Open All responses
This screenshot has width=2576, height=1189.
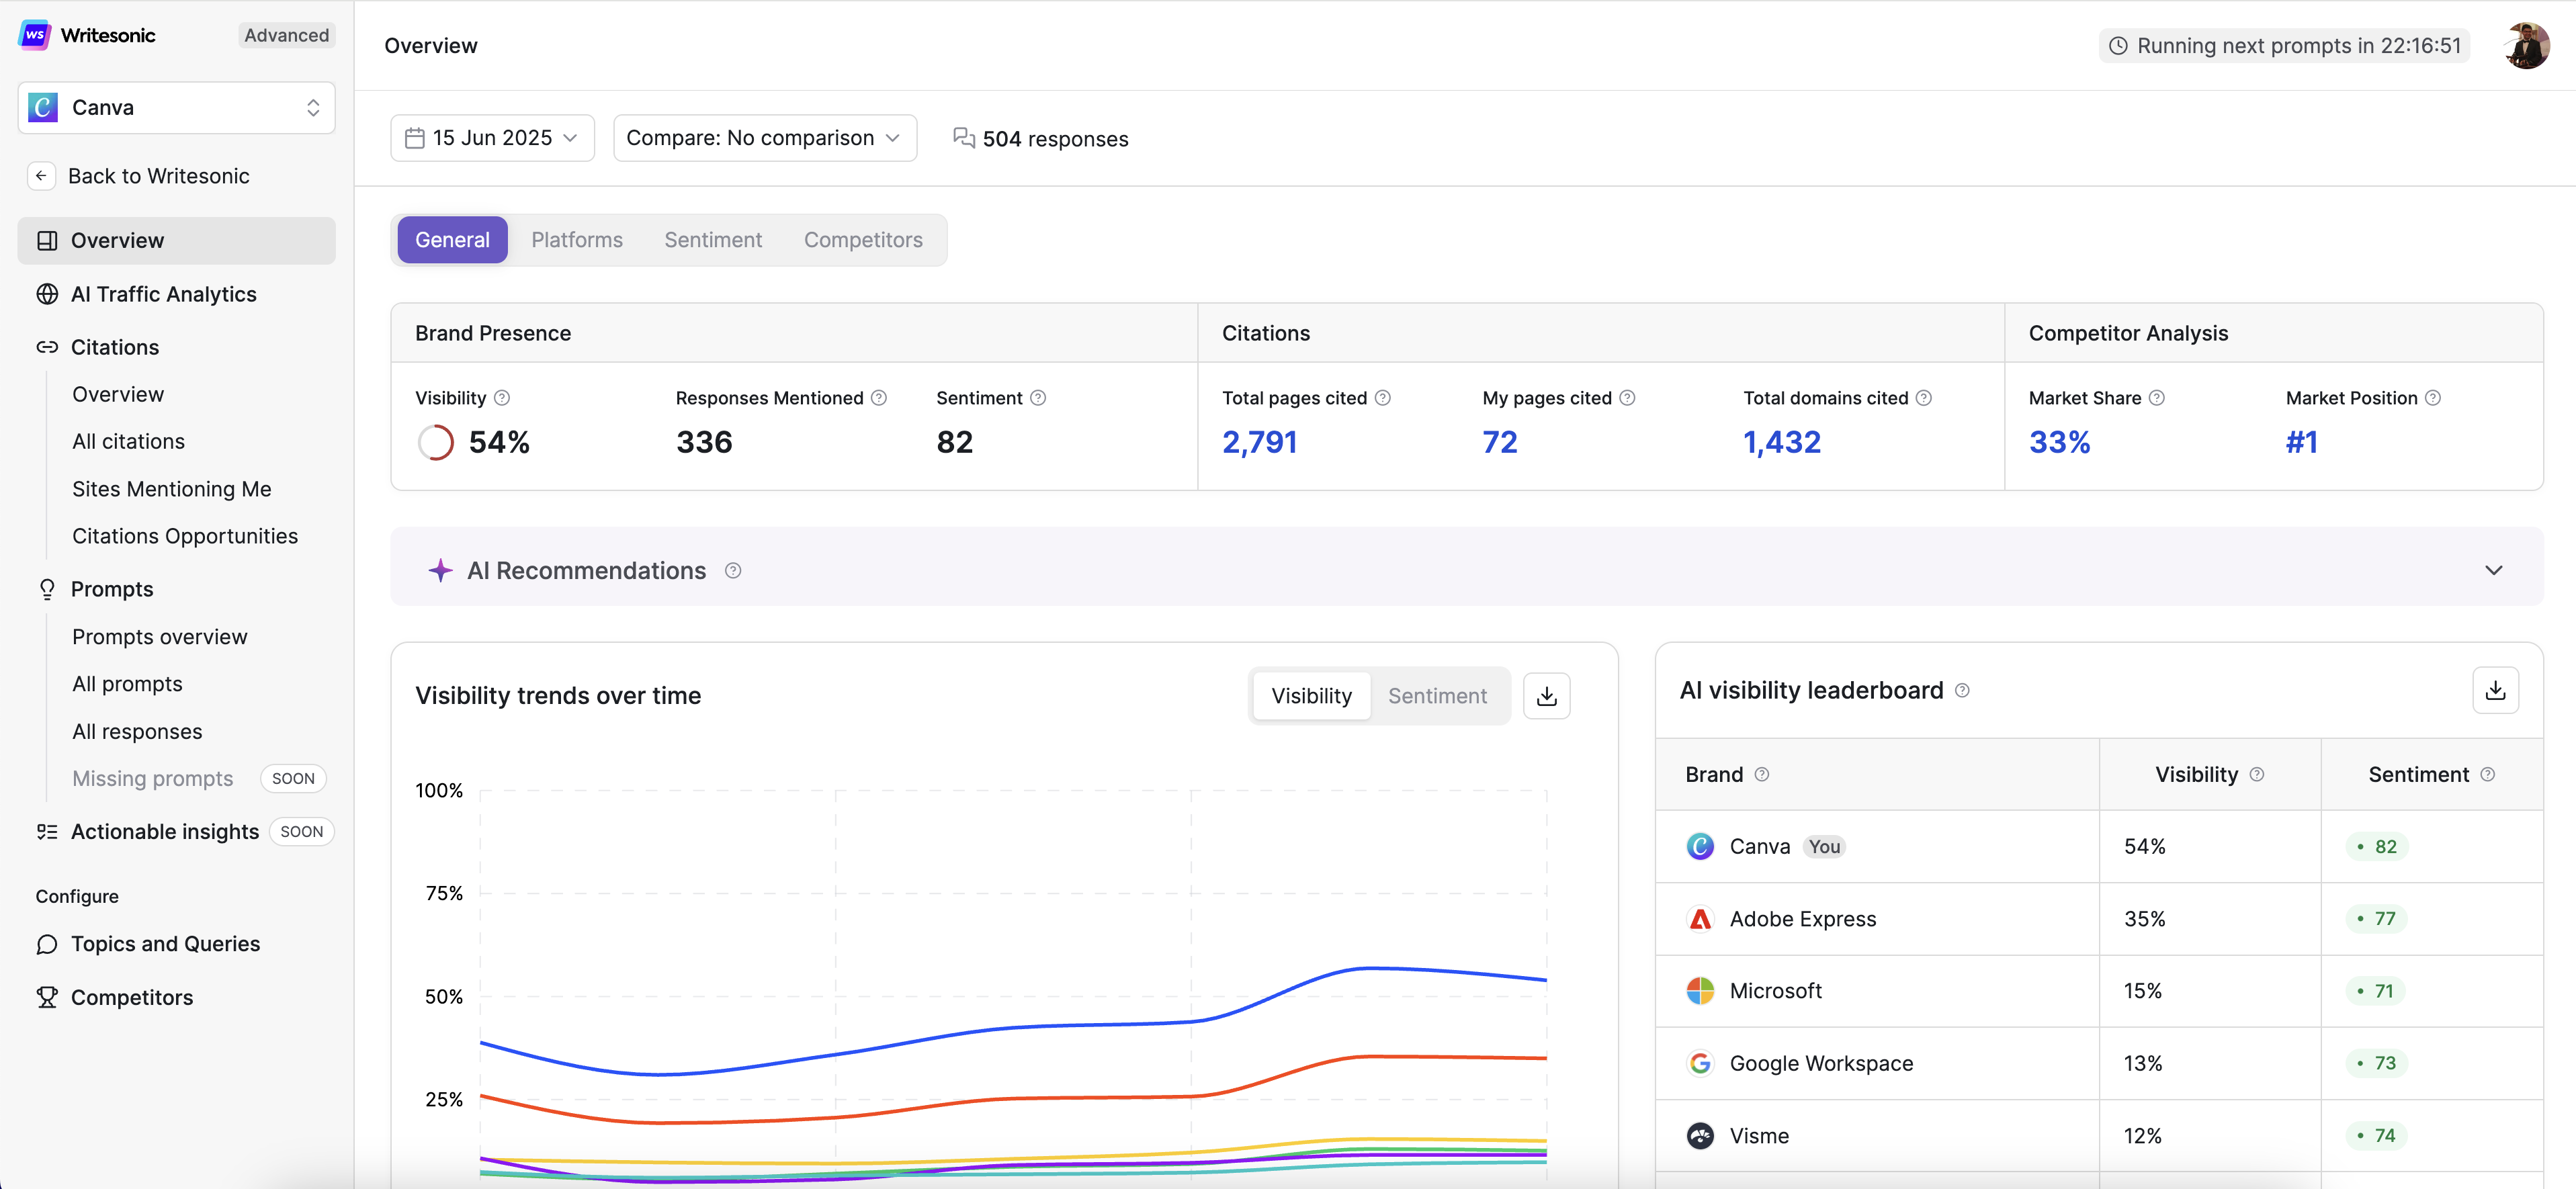[x=137, y=731]
